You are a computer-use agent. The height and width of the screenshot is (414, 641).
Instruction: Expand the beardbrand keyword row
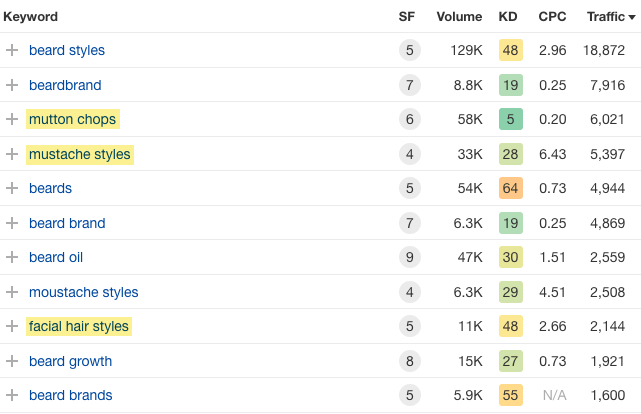pos(12,85)
